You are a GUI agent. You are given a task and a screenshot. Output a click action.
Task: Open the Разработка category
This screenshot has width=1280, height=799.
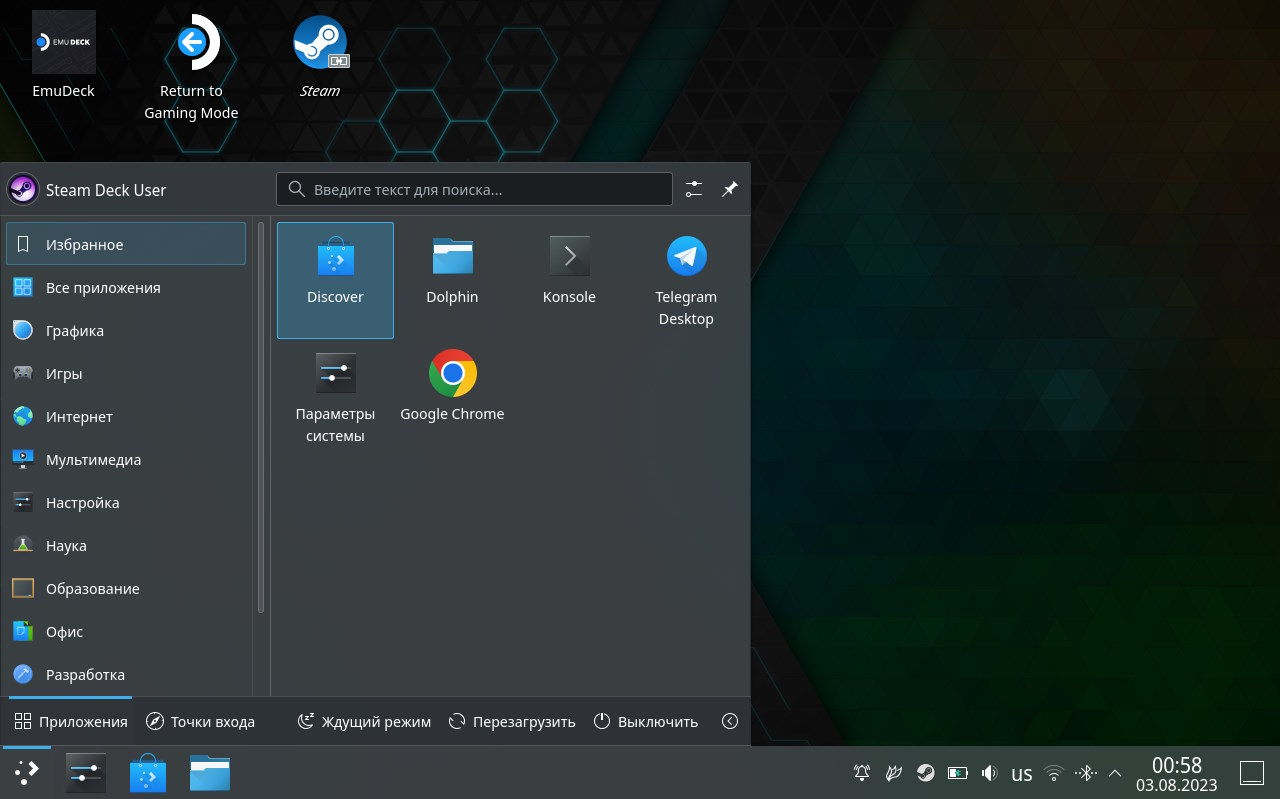point(126,674)
